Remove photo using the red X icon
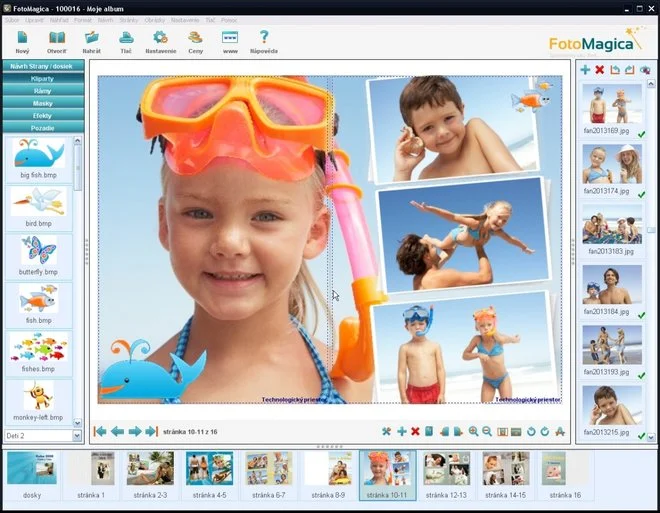 [x=600, y=70]
